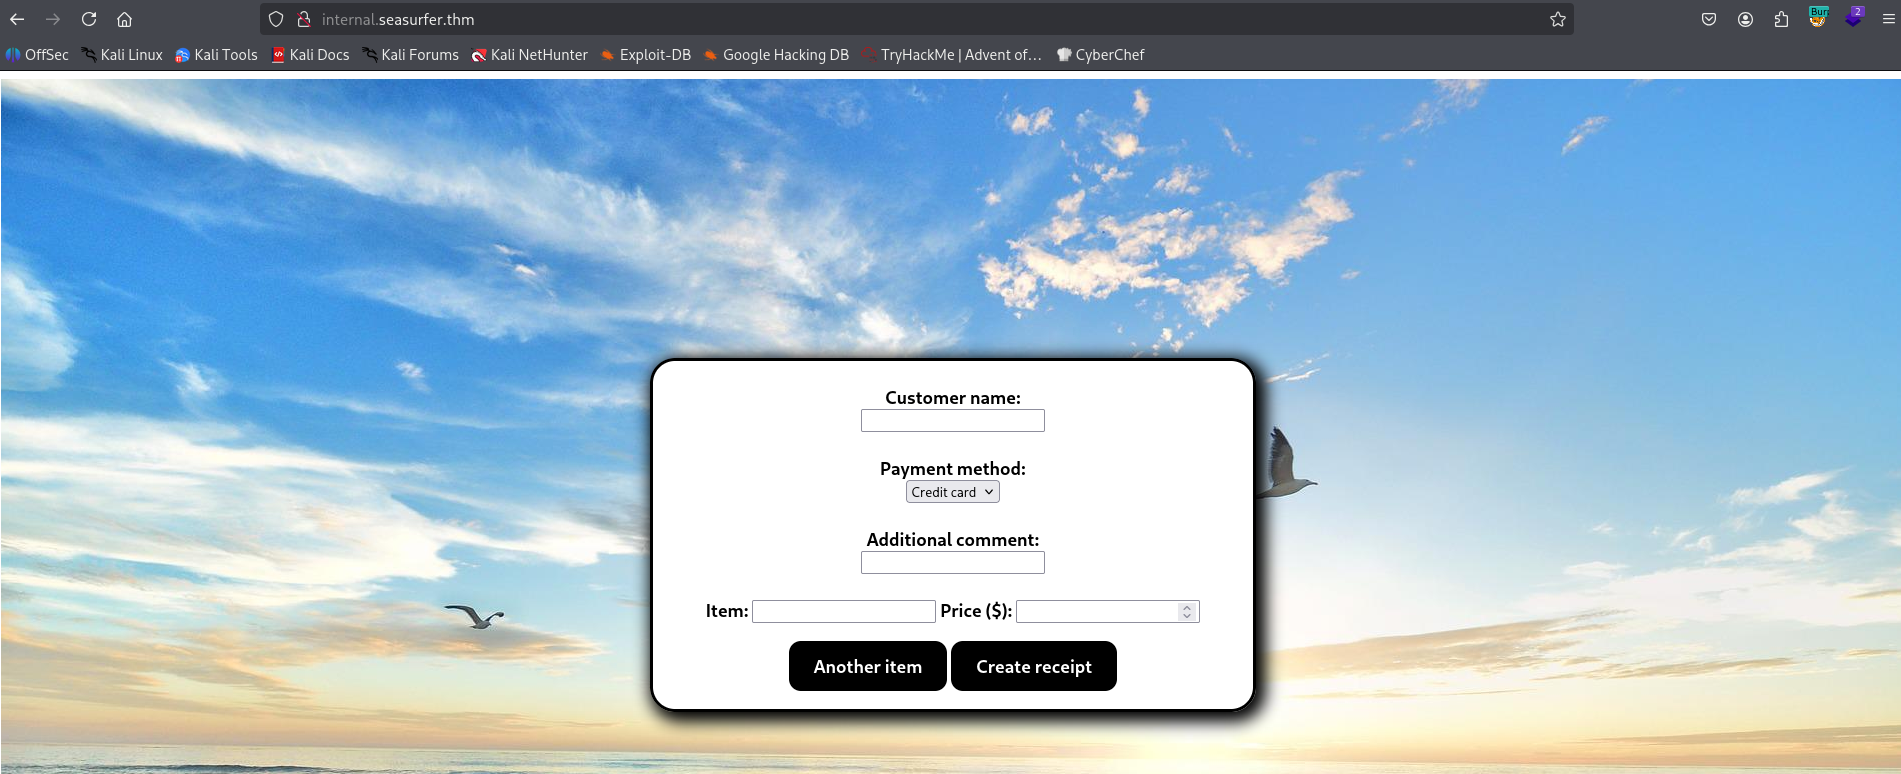
Task: Expand the Payment method dropdown
Action: click(952, 492)
